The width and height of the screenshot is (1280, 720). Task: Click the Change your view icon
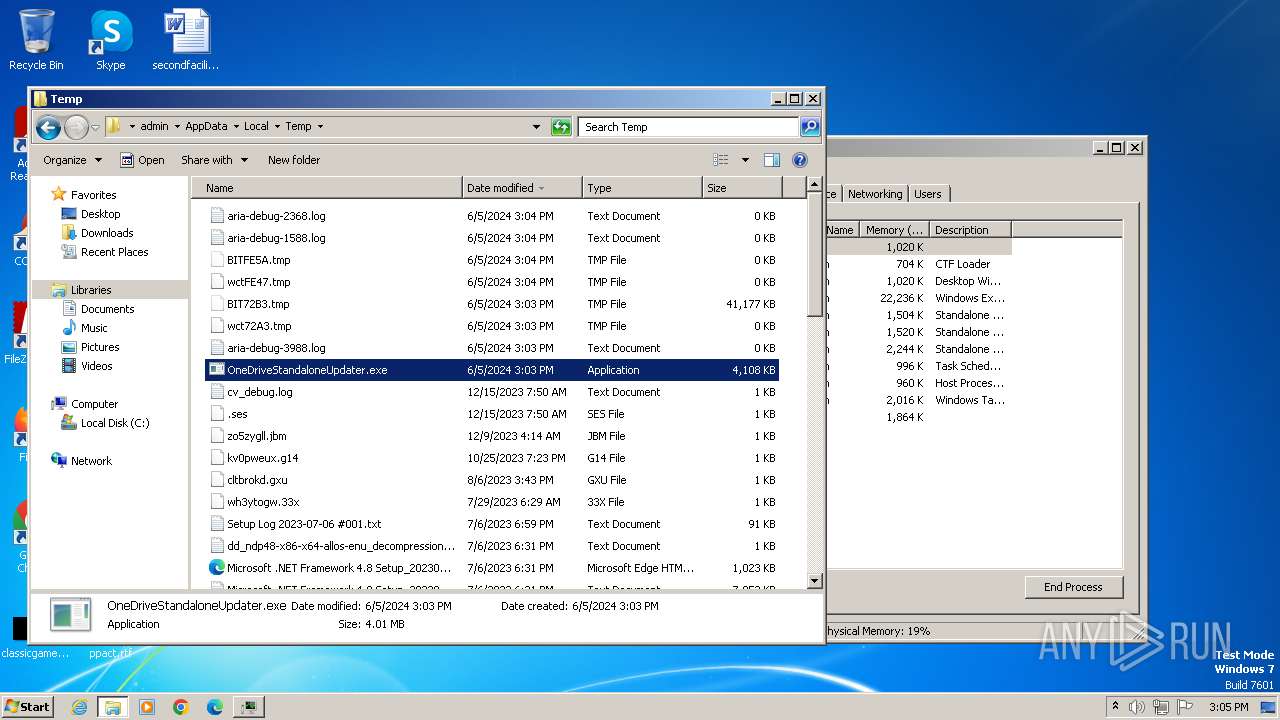click(721, 160)
